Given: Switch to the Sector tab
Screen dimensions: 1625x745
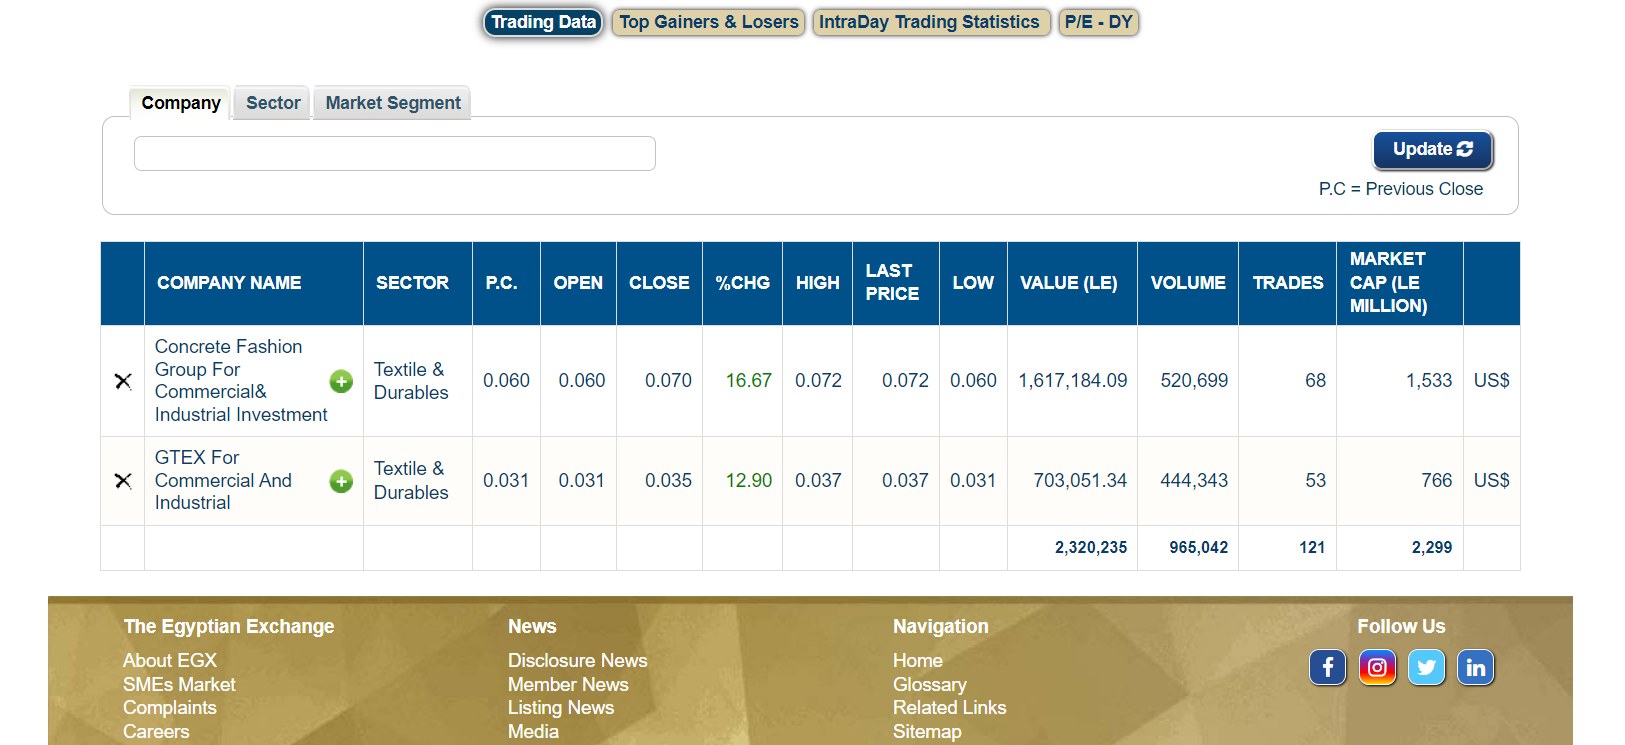Looking at the screenshot, I should 273,103.
